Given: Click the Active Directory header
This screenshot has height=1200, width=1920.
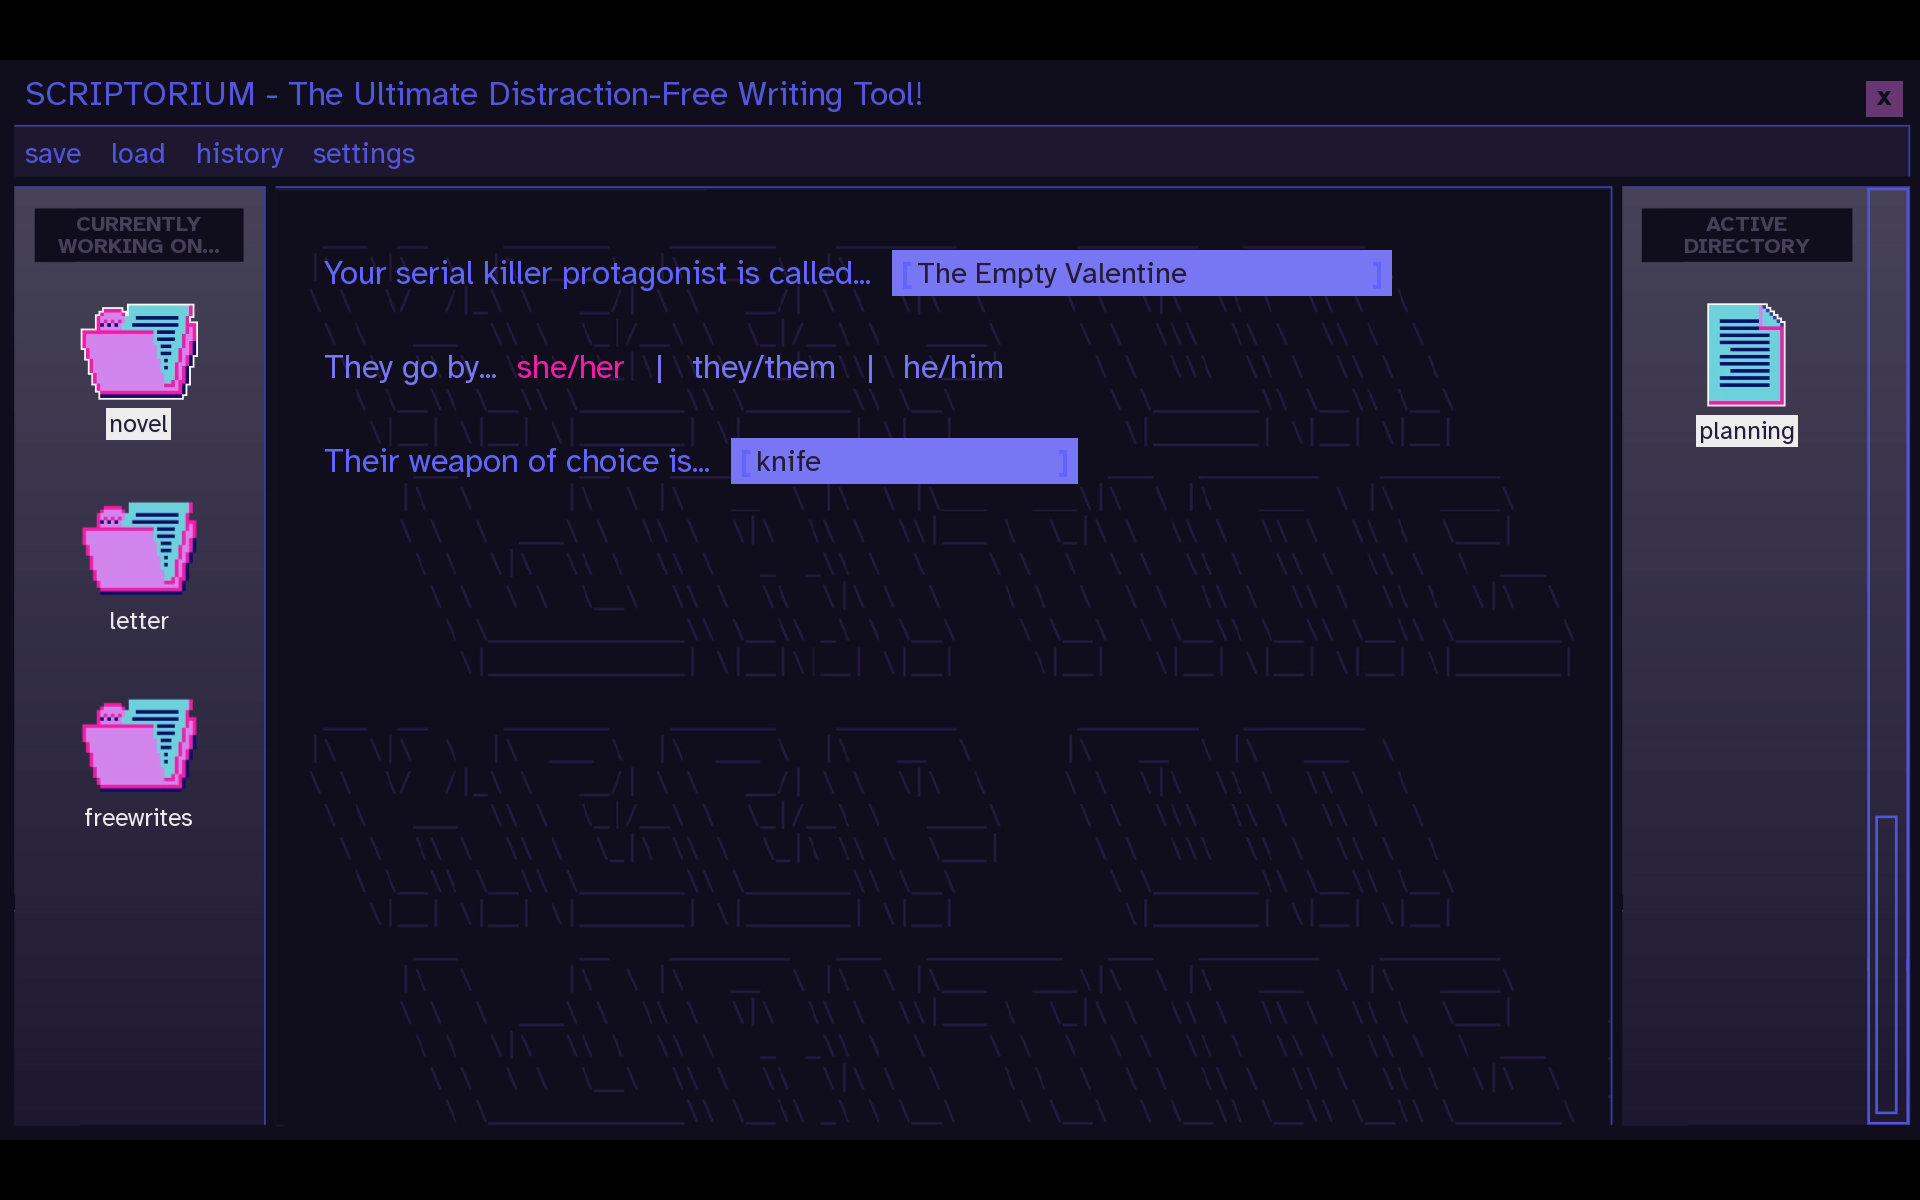Looking at the screenshot, I should pos(1746,235).
